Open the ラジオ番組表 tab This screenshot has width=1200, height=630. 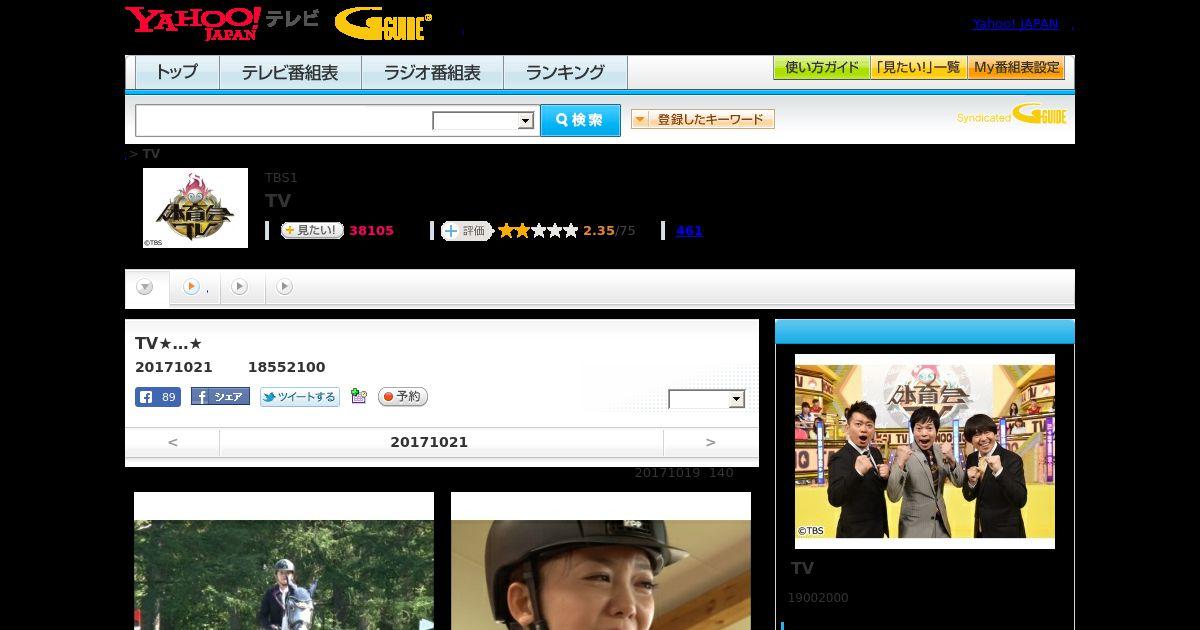(432, 72)
